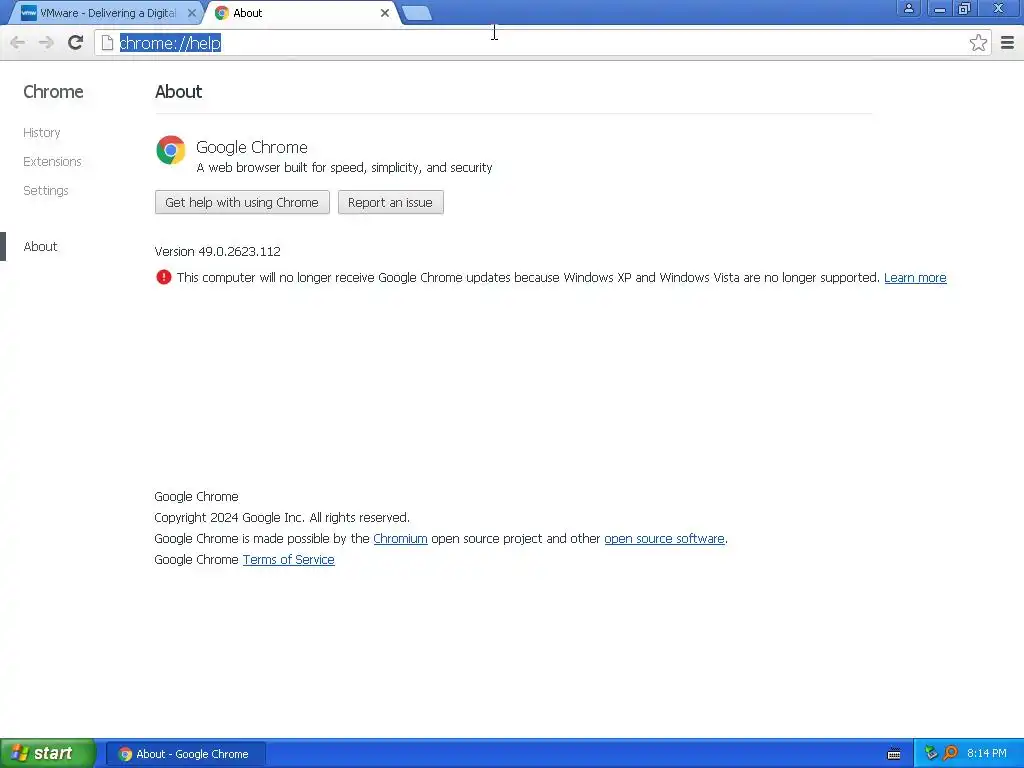Click the back navigation arrow
Image resolution: width=1024 pixels, height=768 pixels.
[x=18, y=43]
